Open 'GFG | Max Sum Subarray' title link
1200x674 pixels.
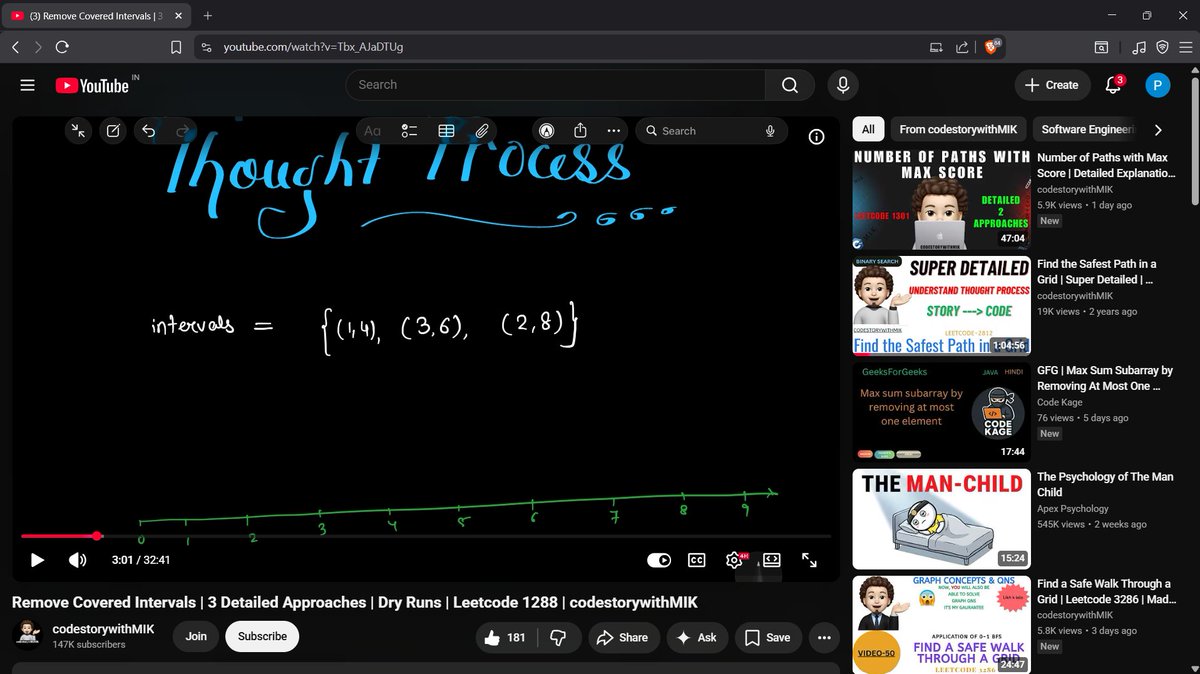(1105, 378)
